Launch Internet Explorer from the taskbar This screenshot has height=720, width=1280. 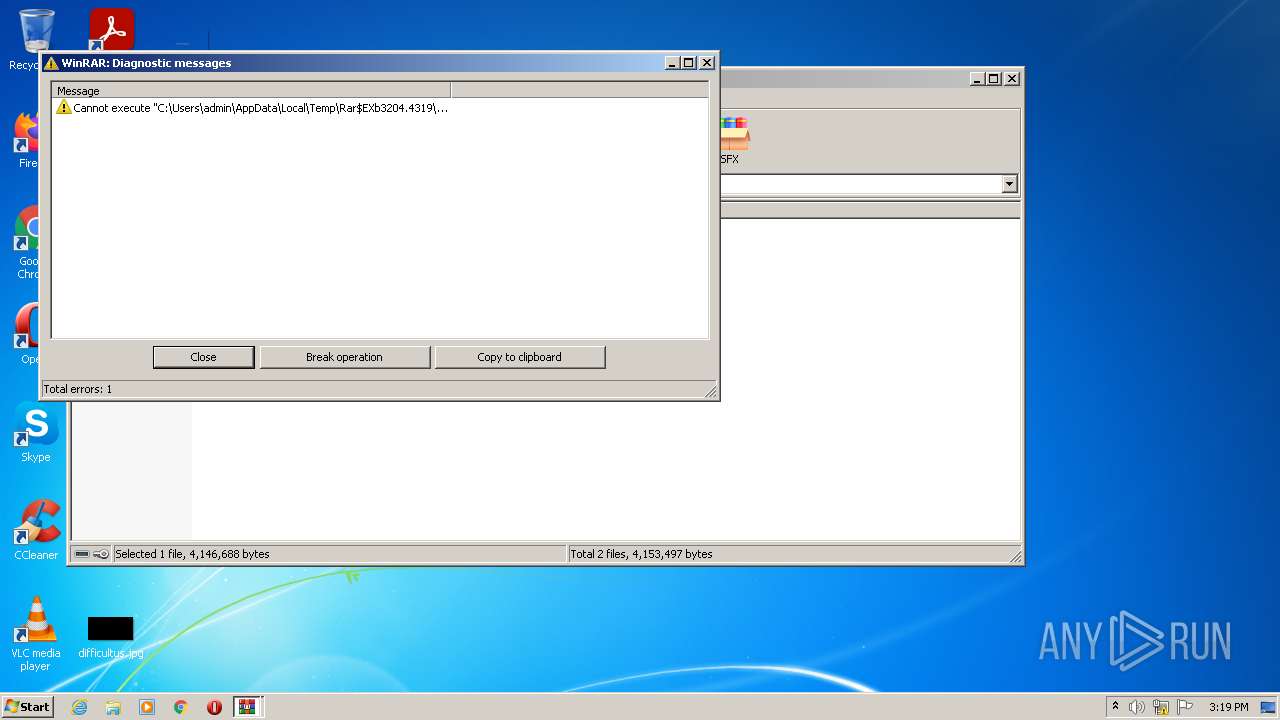pyautogui.click(x=79, y=707)
